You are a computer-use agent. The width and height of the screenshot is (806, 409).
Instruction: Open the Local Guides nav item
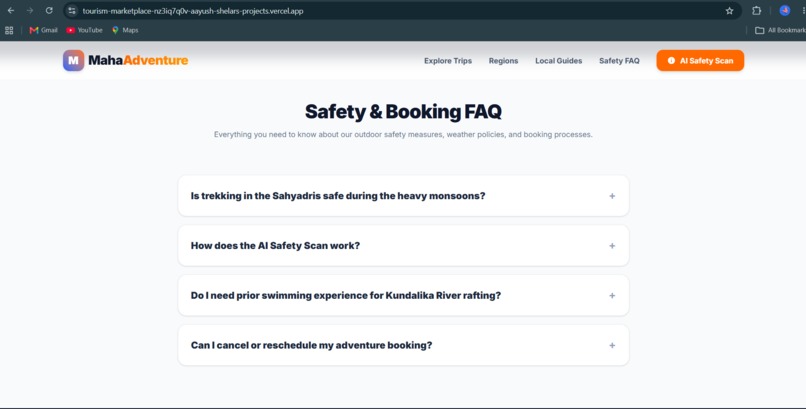(559, 61)
